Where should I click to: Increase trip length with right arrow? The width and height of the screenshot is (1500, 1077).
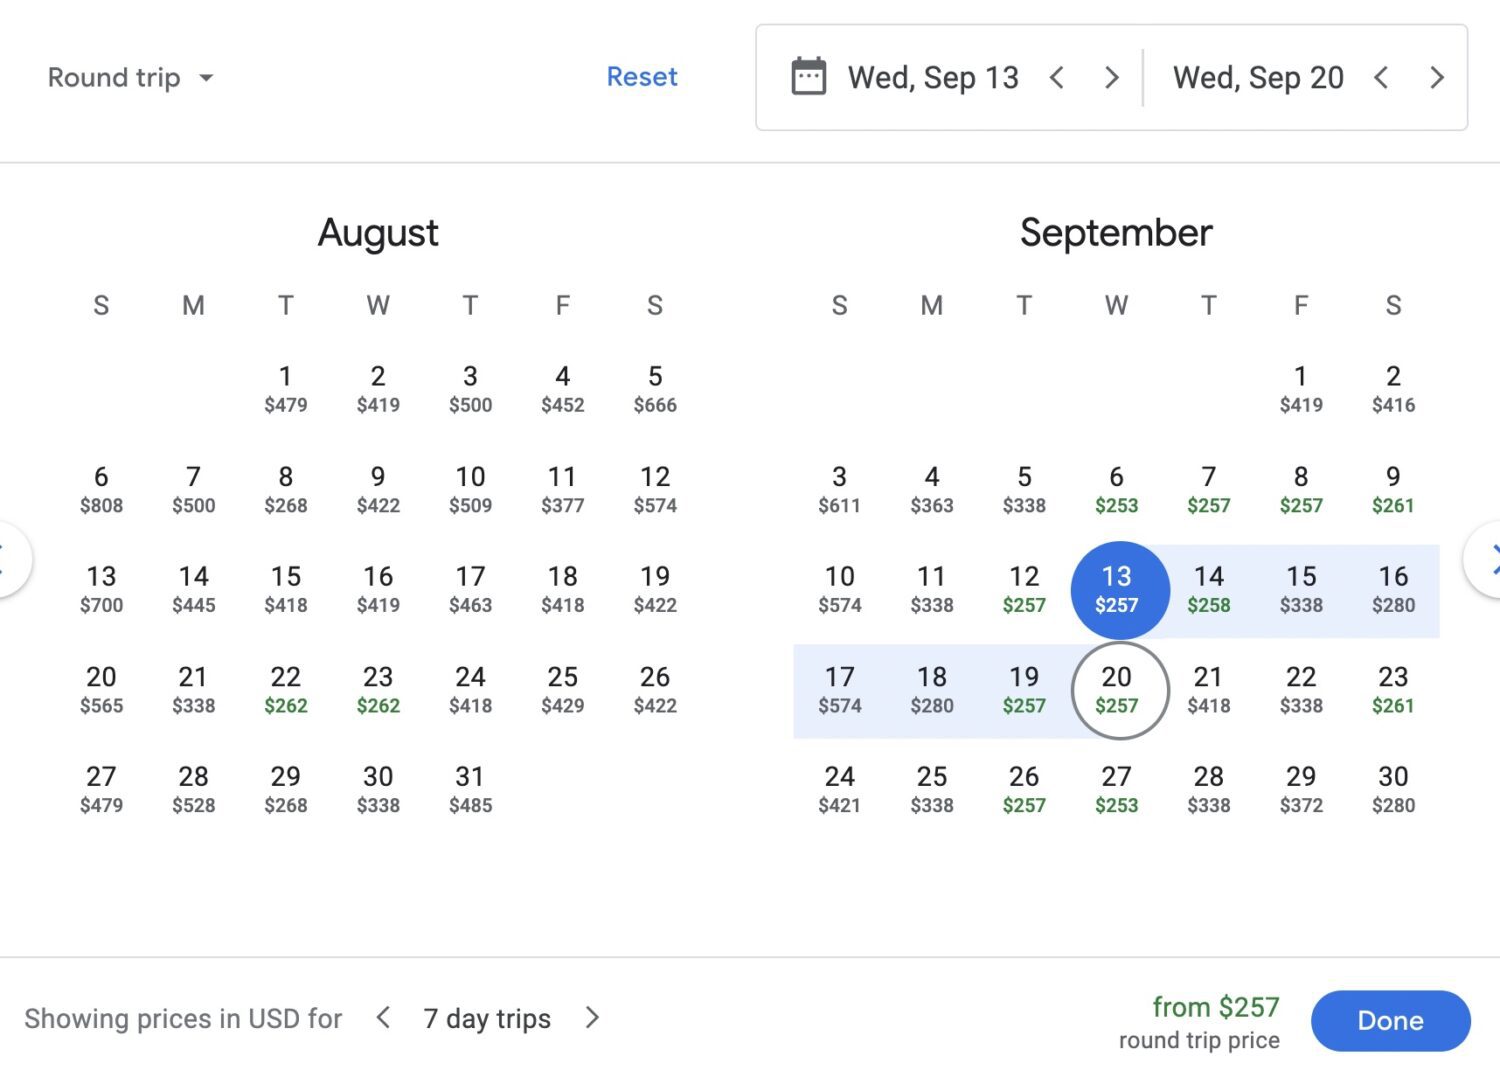click(592, 1018)
